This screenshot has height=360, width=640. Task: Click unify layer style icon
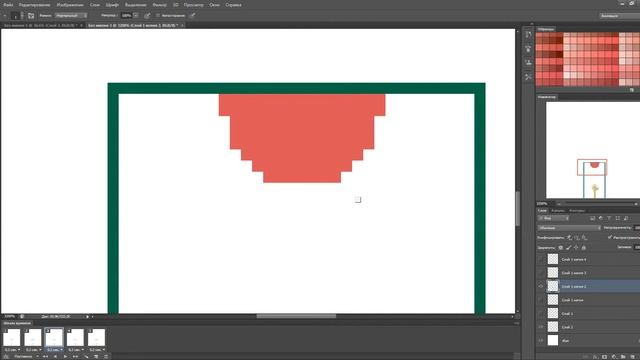click(x=584, y=237)
